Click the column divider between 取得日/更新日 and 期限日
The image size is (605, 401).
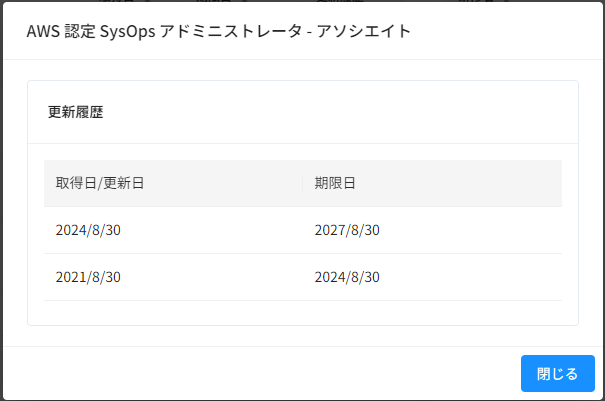point(302,183)
